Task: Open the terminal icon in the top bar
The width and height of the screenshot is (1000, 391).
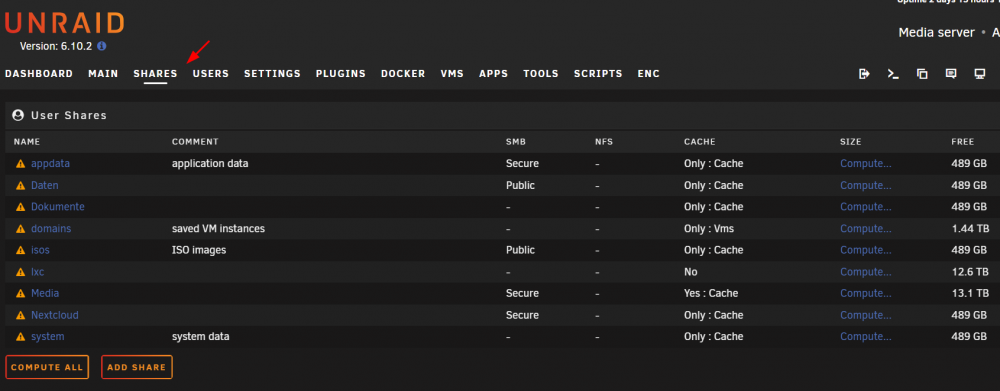Action: point(893,74)
